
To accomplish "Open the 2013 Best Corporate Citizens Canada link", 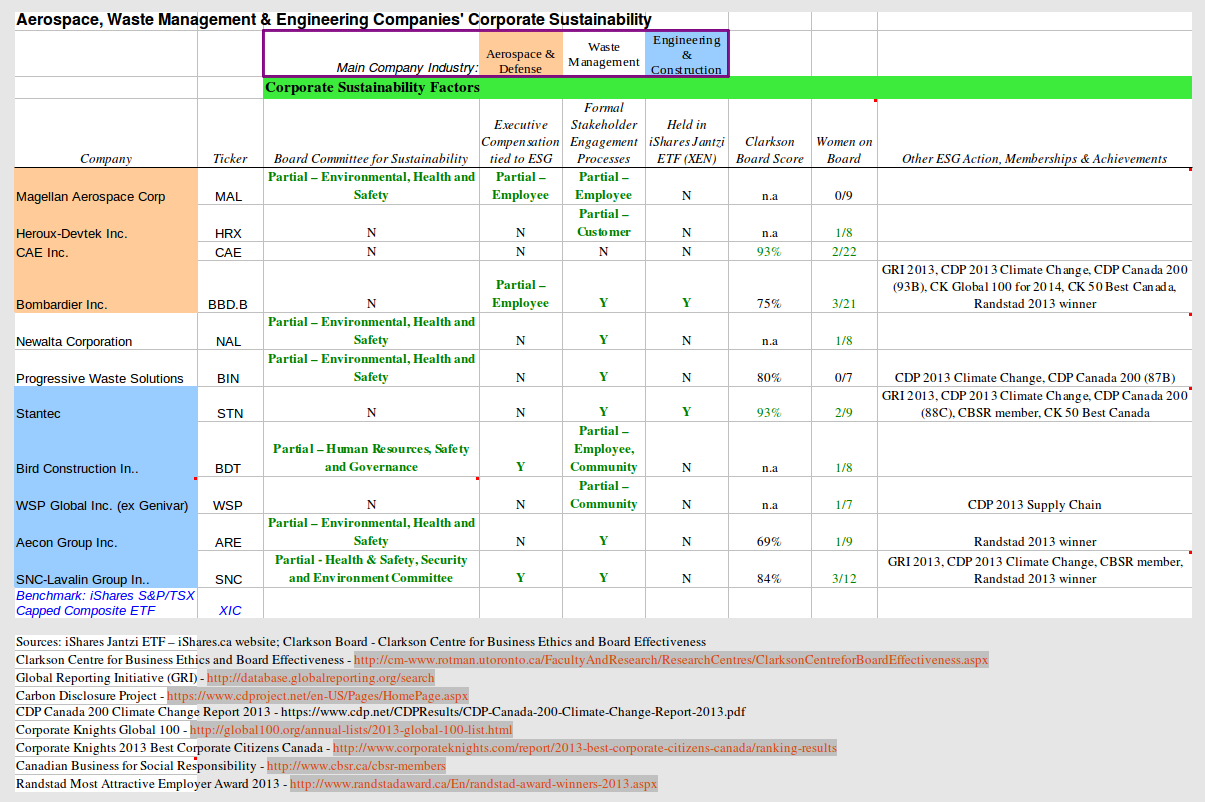I will [x=585, y=748].
